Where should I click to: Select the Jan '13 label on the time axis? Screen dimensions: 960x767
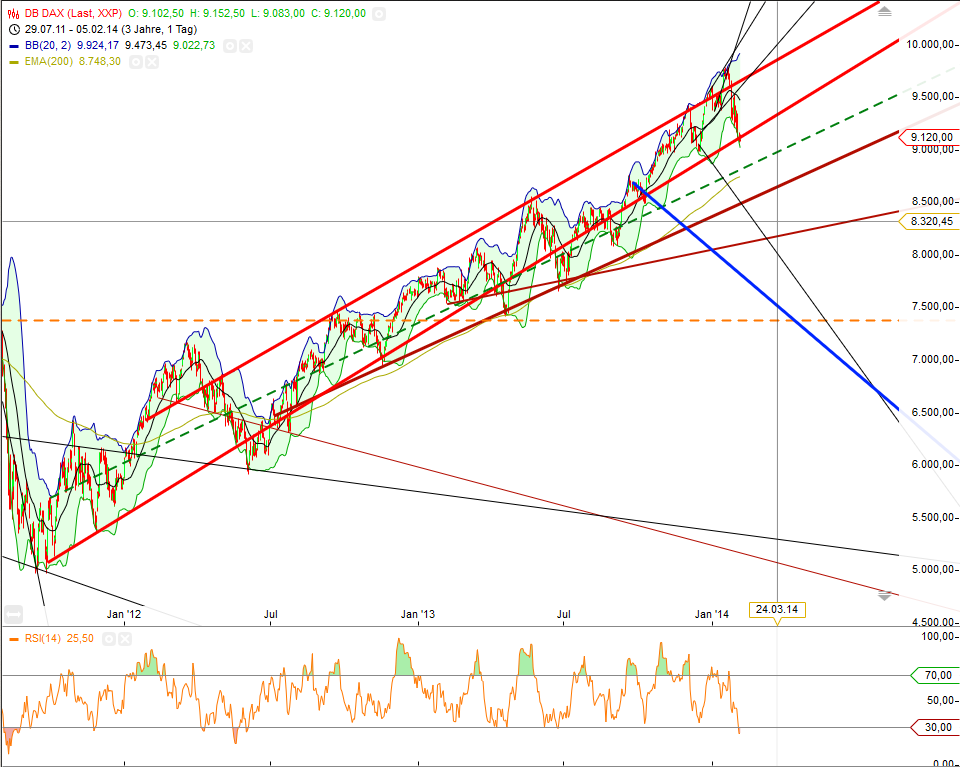click(x=418, y=613)
